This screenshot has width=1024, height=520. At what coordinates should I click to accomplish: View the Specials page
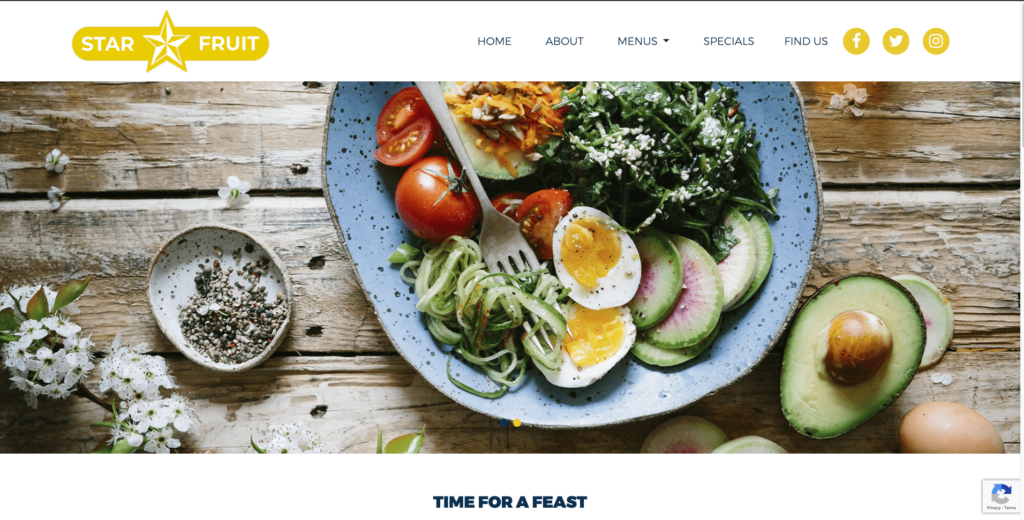pyautogui.click(x=728, y=41)
